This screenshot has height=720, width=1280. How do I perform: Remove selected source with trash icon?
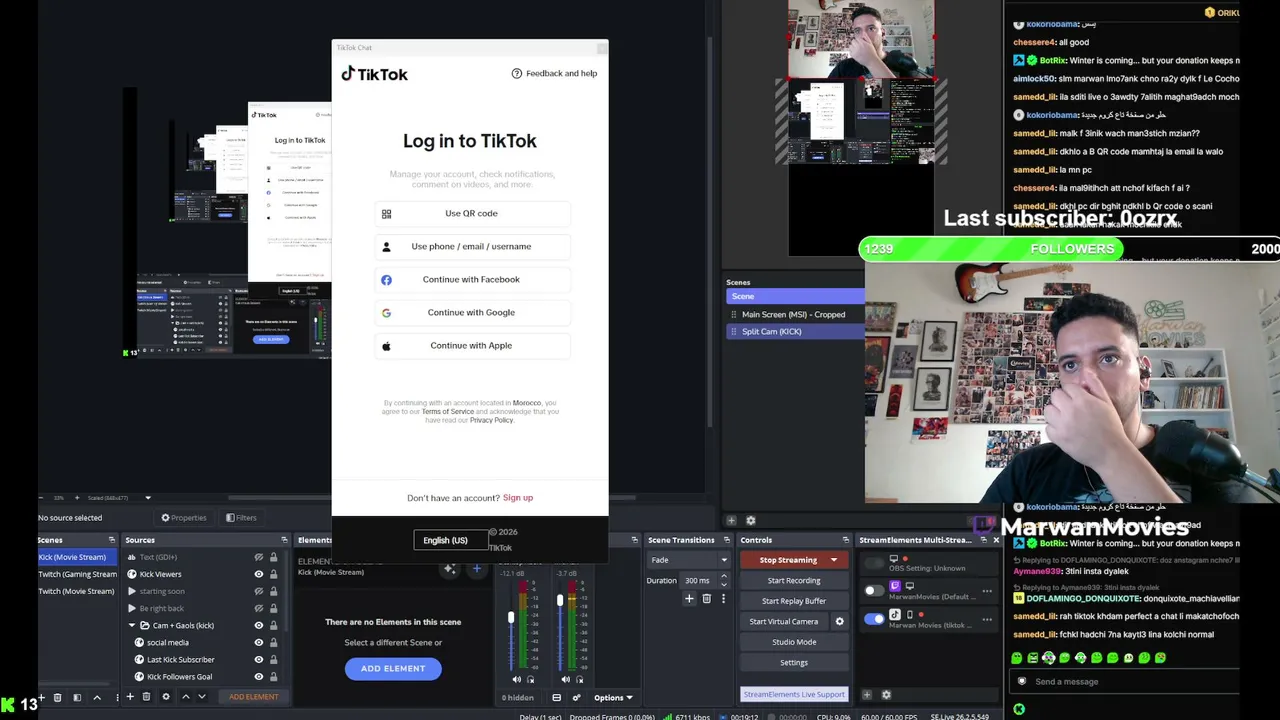point(146,697)
